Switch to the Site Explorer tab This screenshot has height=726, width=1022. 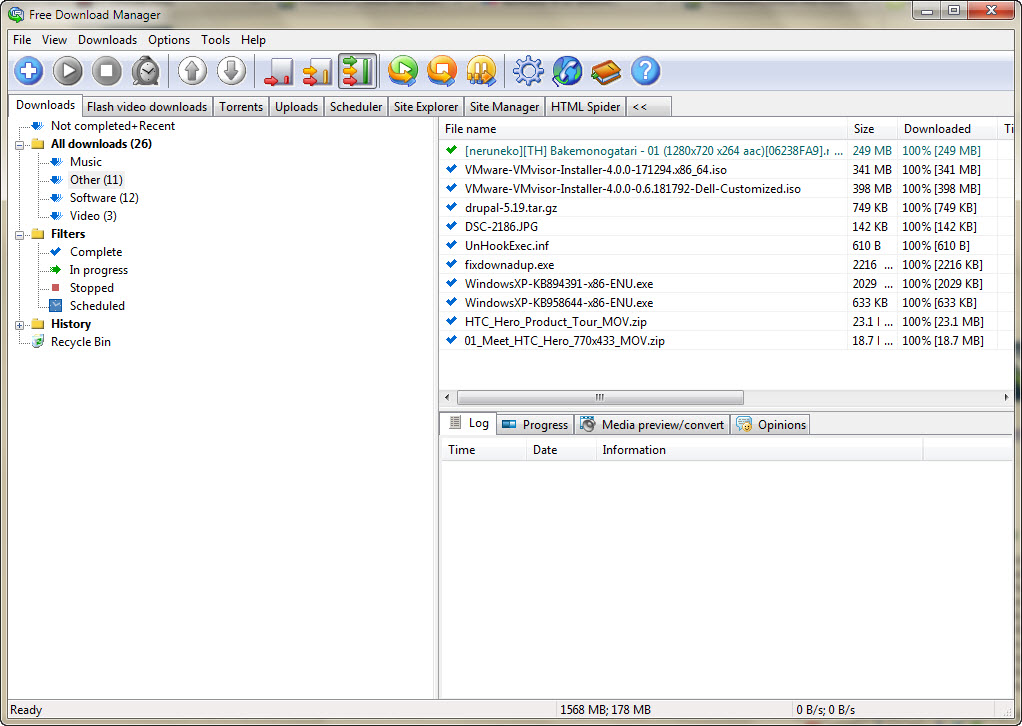click(426, 107)
